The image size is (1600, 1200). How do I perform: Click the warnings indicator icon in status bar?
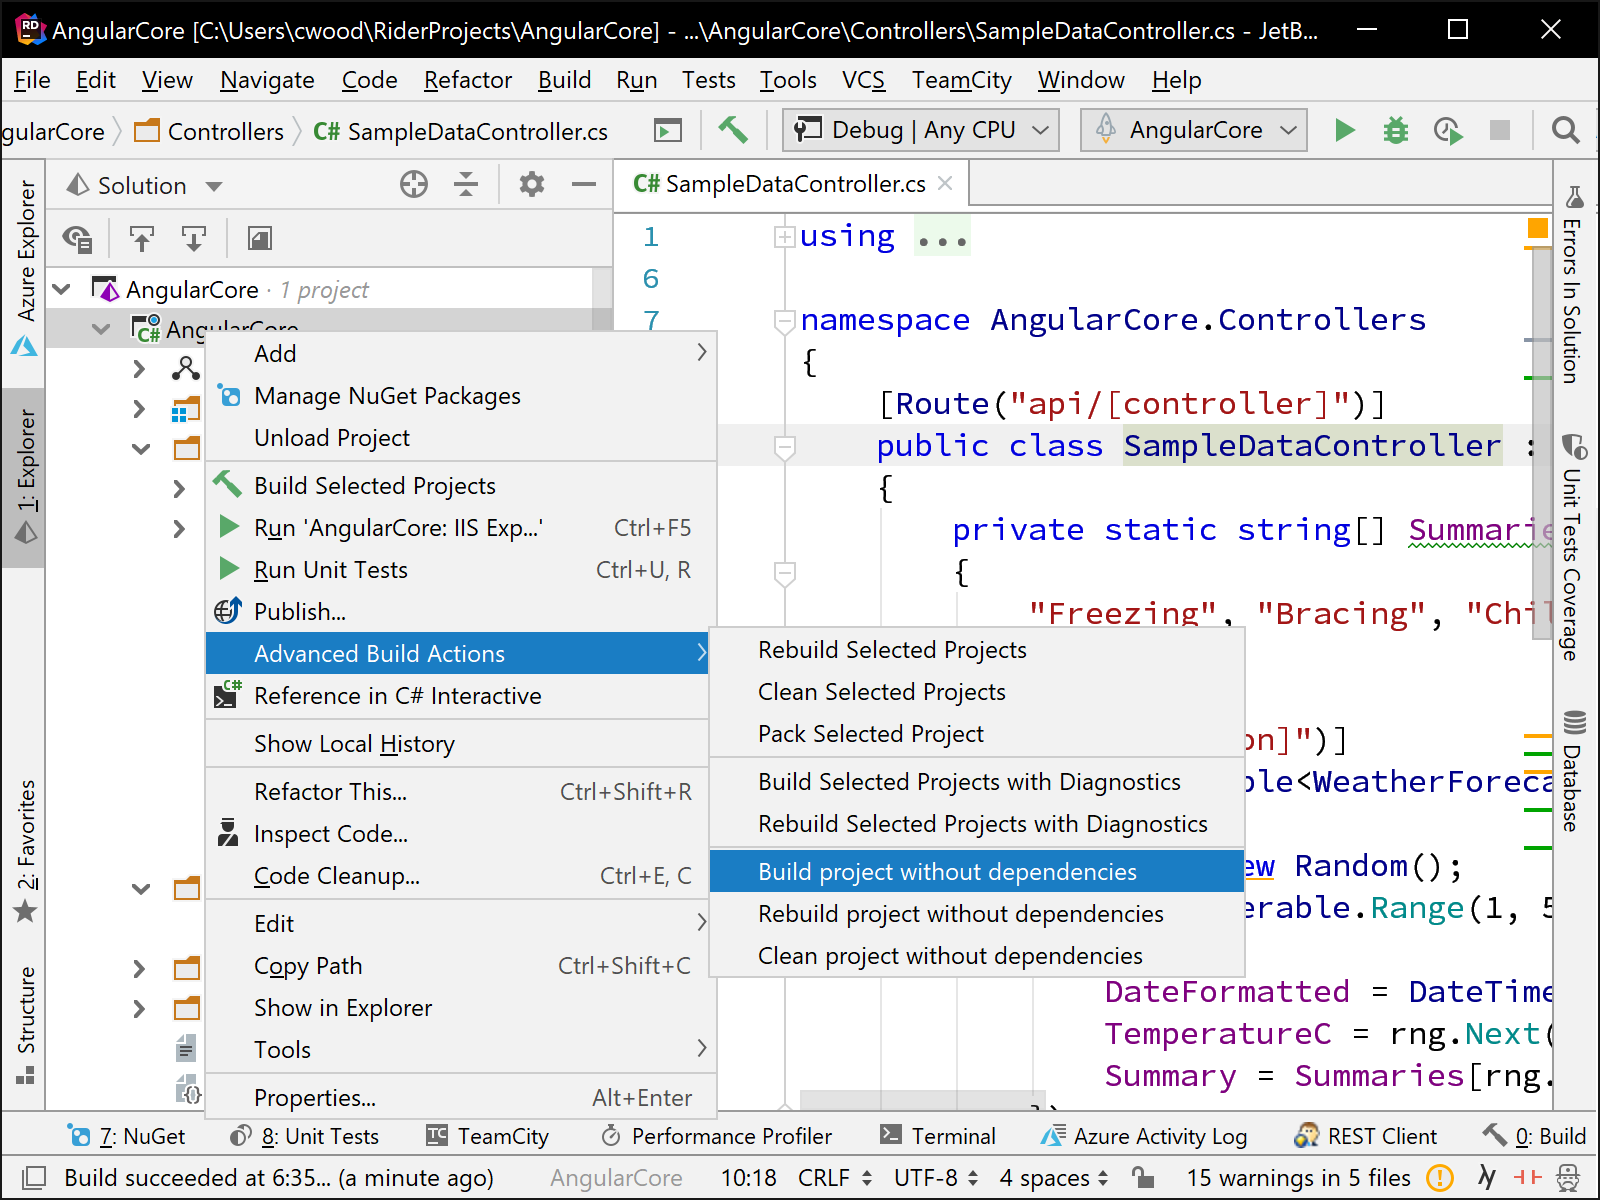(x=1440, y=1178)
